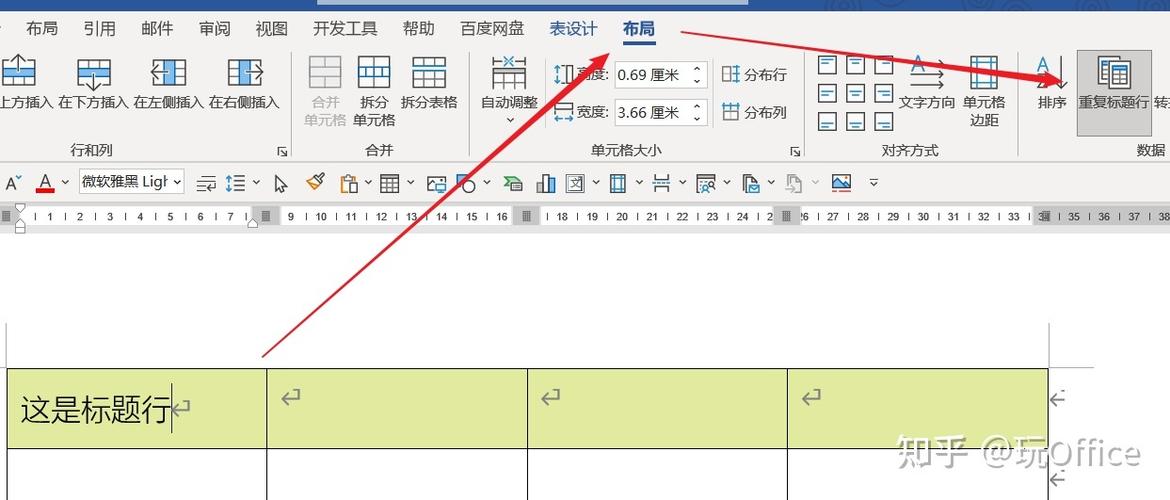Screen dimensions: 1170x500
Task: Click Merge Cells (合并单元格) icon
Action: click(325, 72)
